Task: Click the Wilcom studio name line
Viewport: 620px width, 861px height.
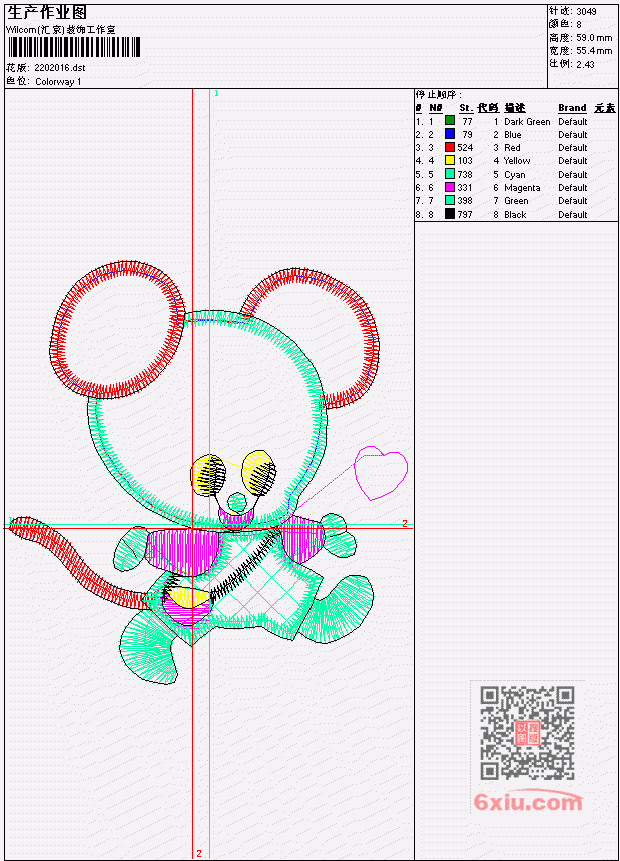Action: 60,30
